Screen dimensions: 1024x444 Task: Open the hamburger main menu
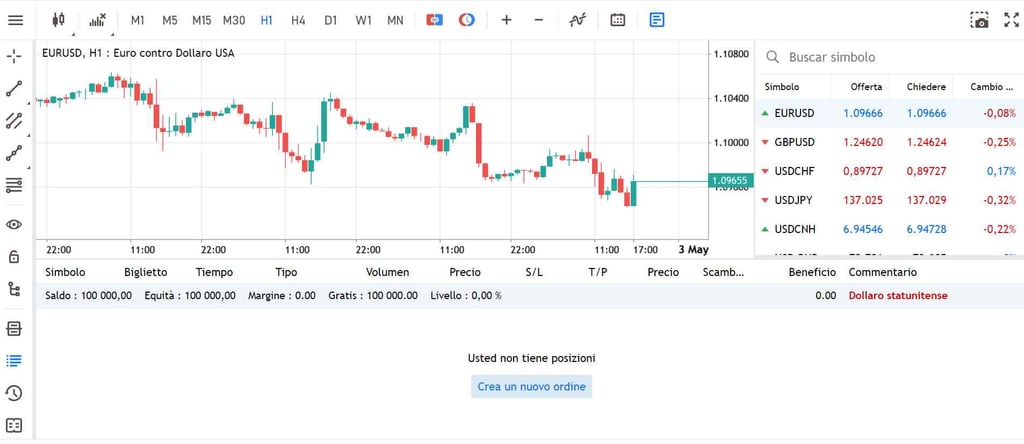point(15,20)
